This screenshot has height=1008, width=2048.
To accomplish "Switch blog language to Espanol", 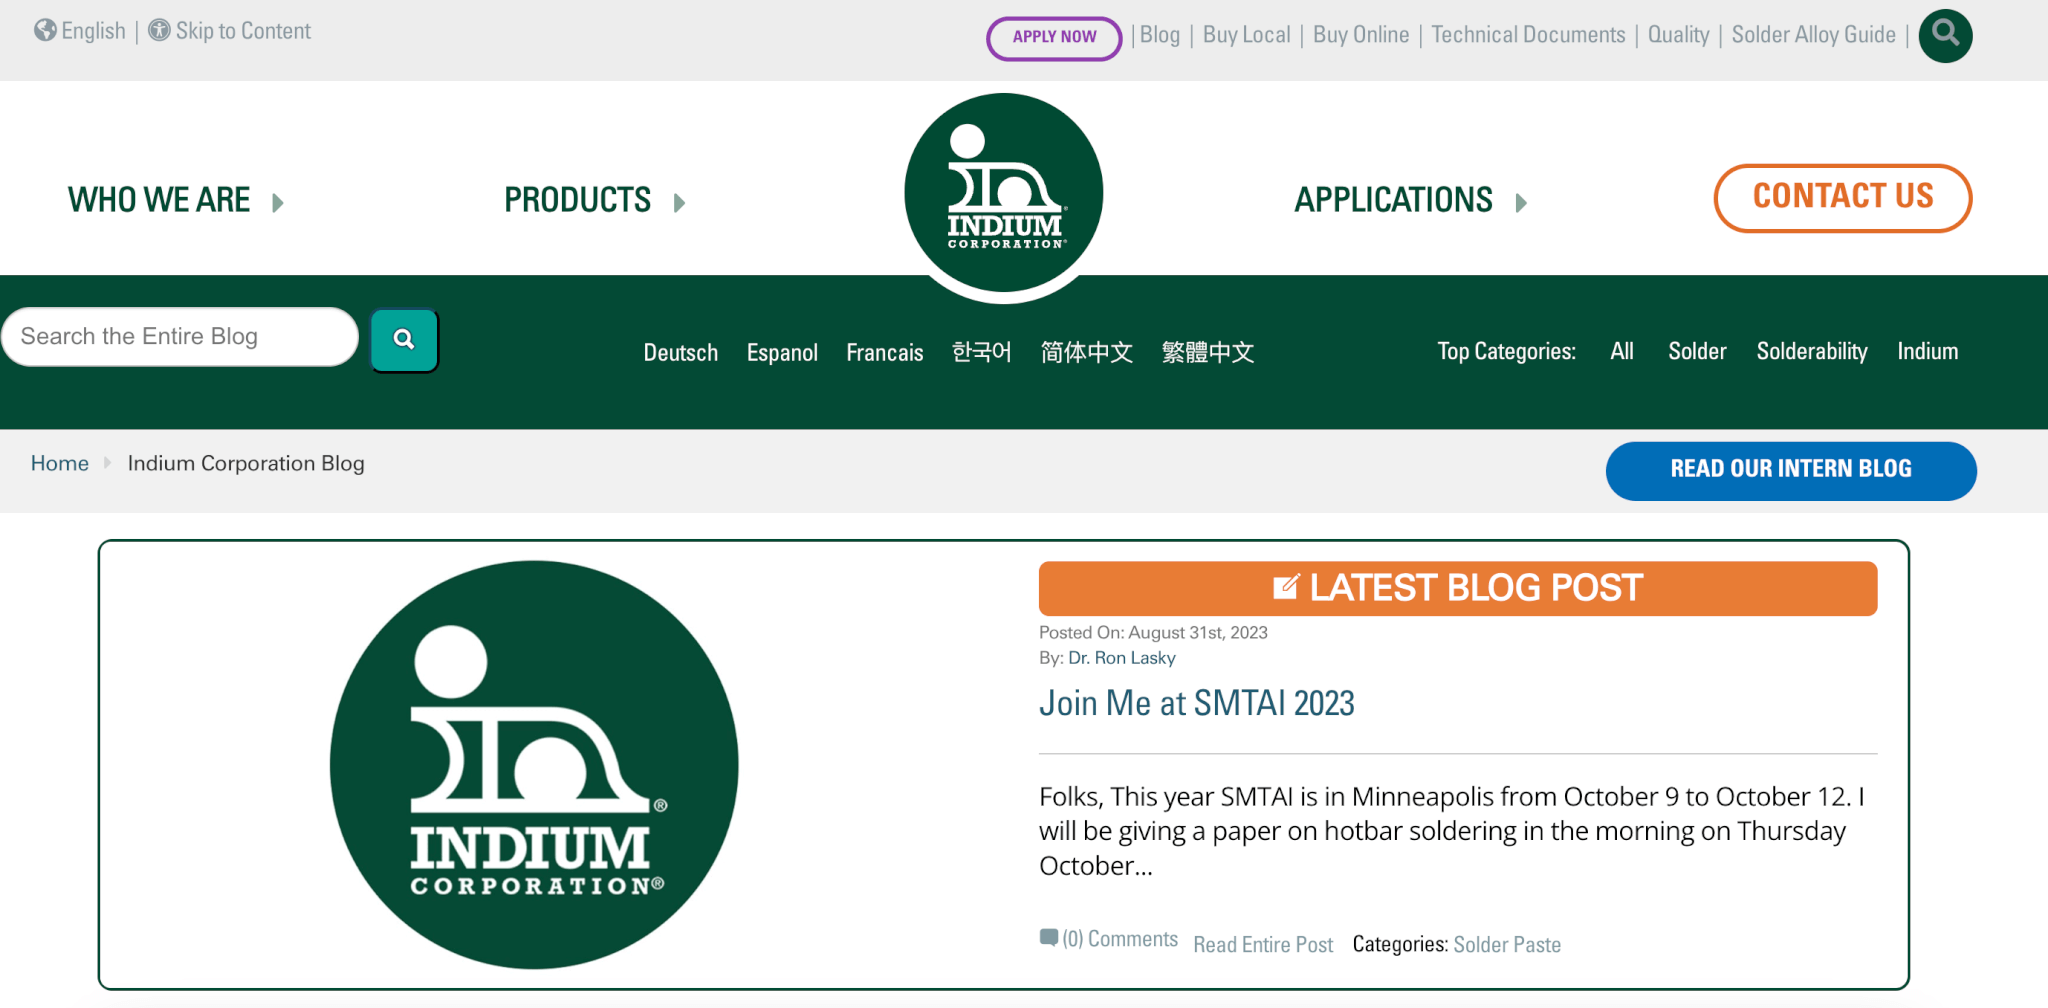I will click(x=782, y=353).
